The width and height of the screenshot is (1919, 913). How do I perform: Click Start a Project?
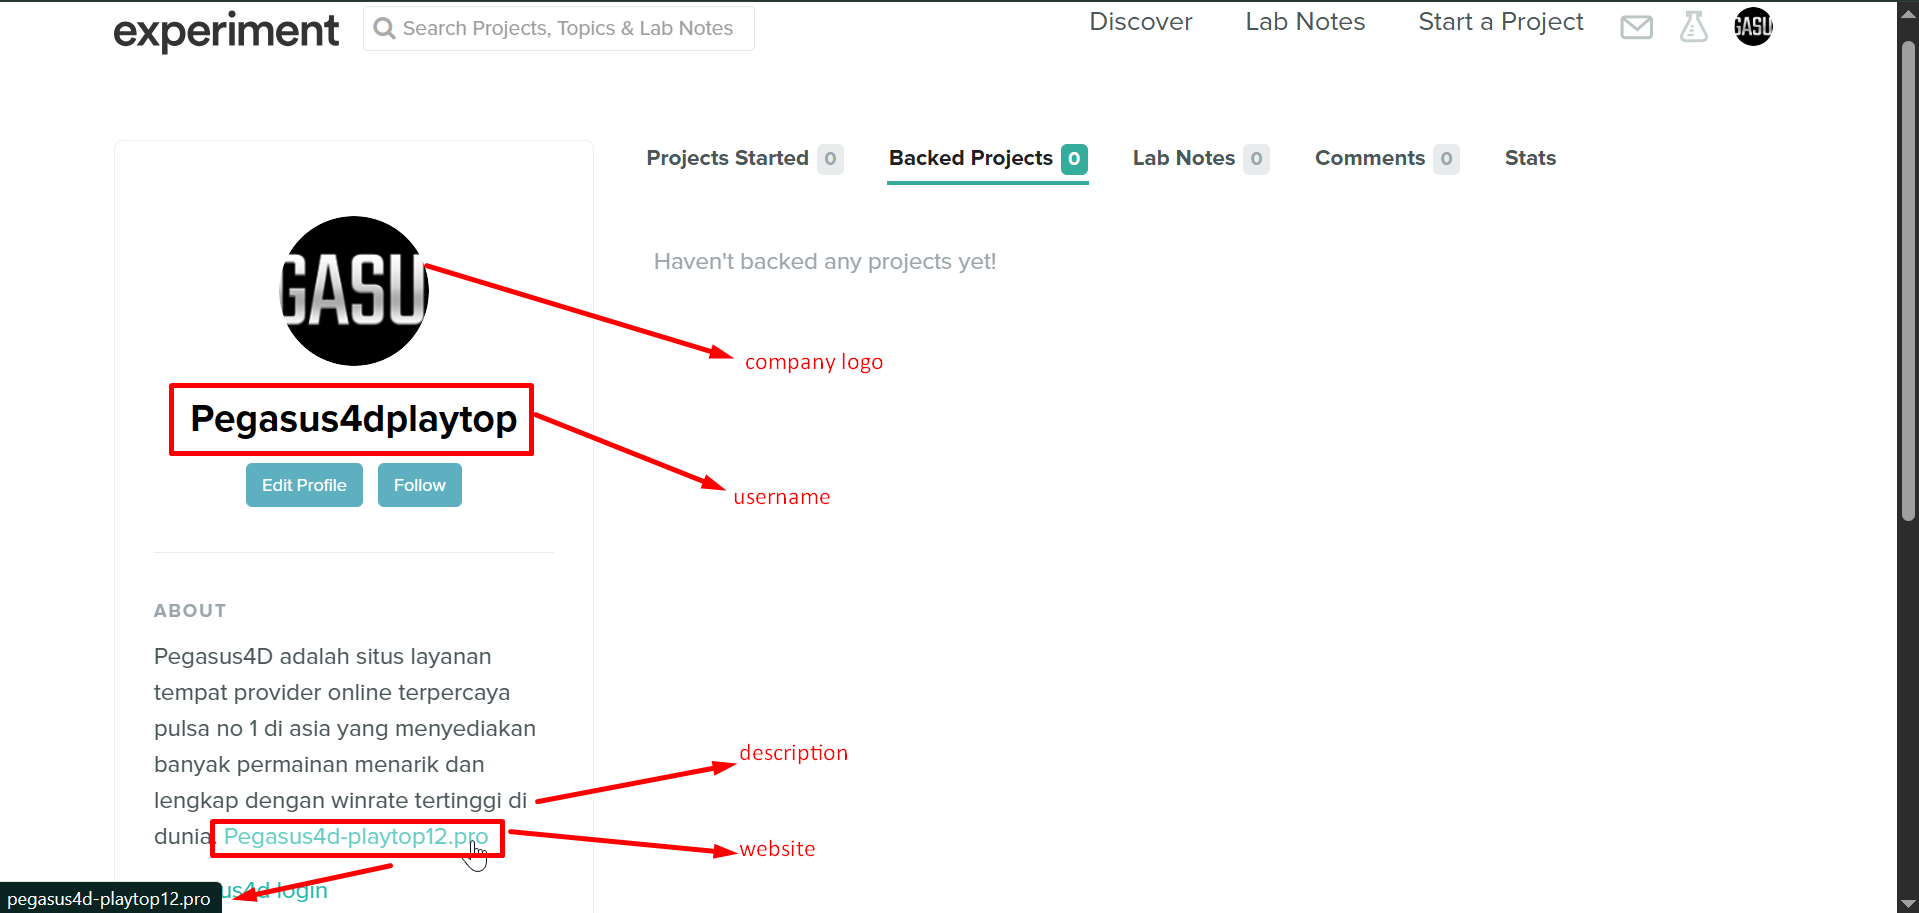click(x=1500, y=21)
